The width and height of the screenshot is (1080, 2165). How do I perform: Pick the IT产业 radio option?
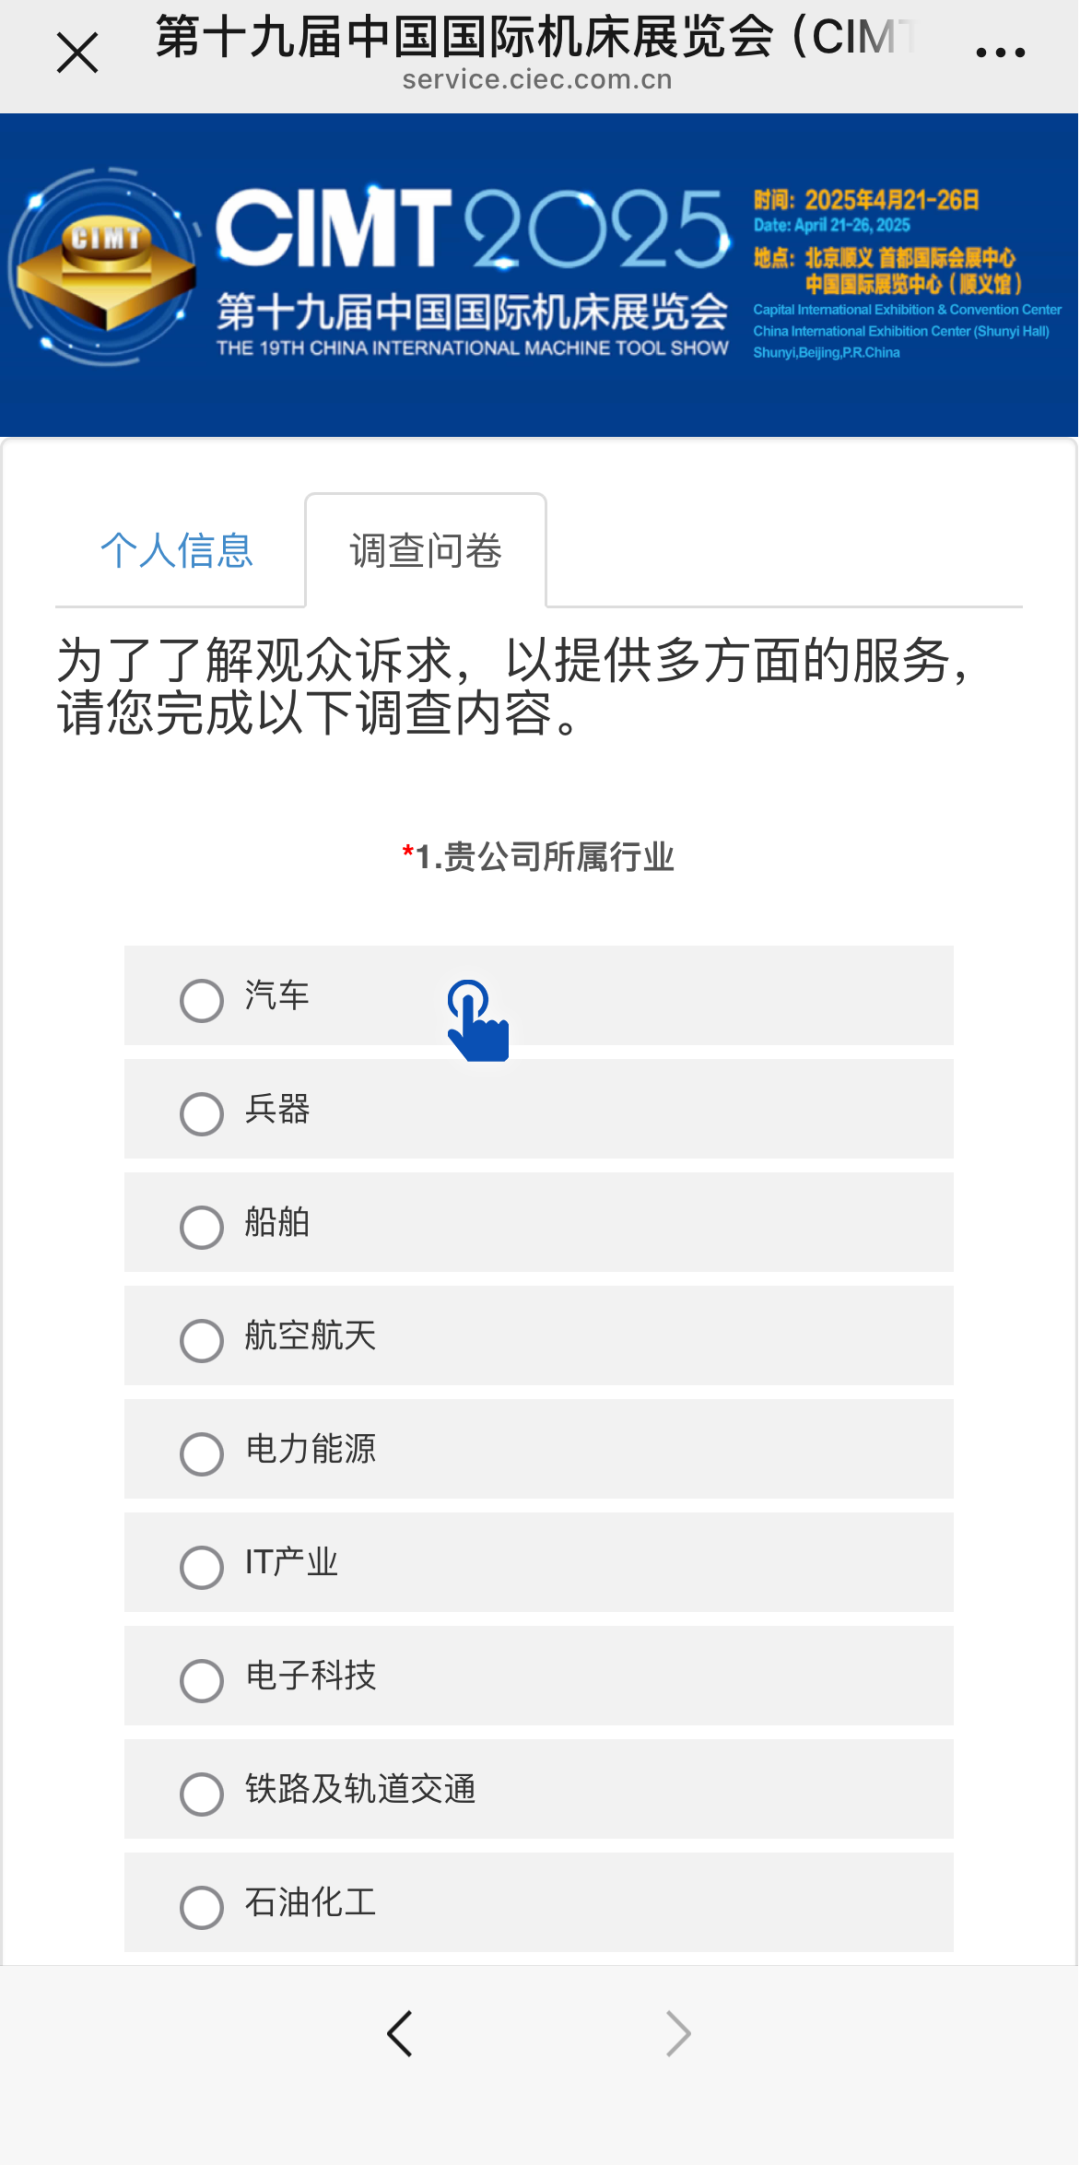[539, 1562]
